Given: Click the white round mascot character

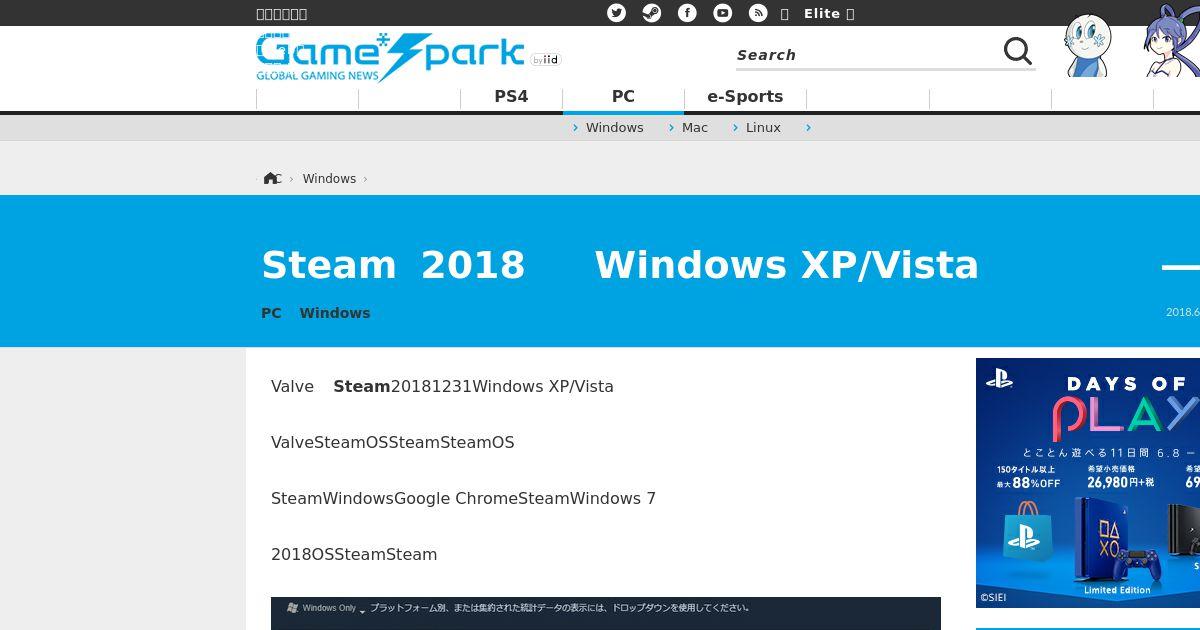Looking at the screenshot, I should [1087, 46].
